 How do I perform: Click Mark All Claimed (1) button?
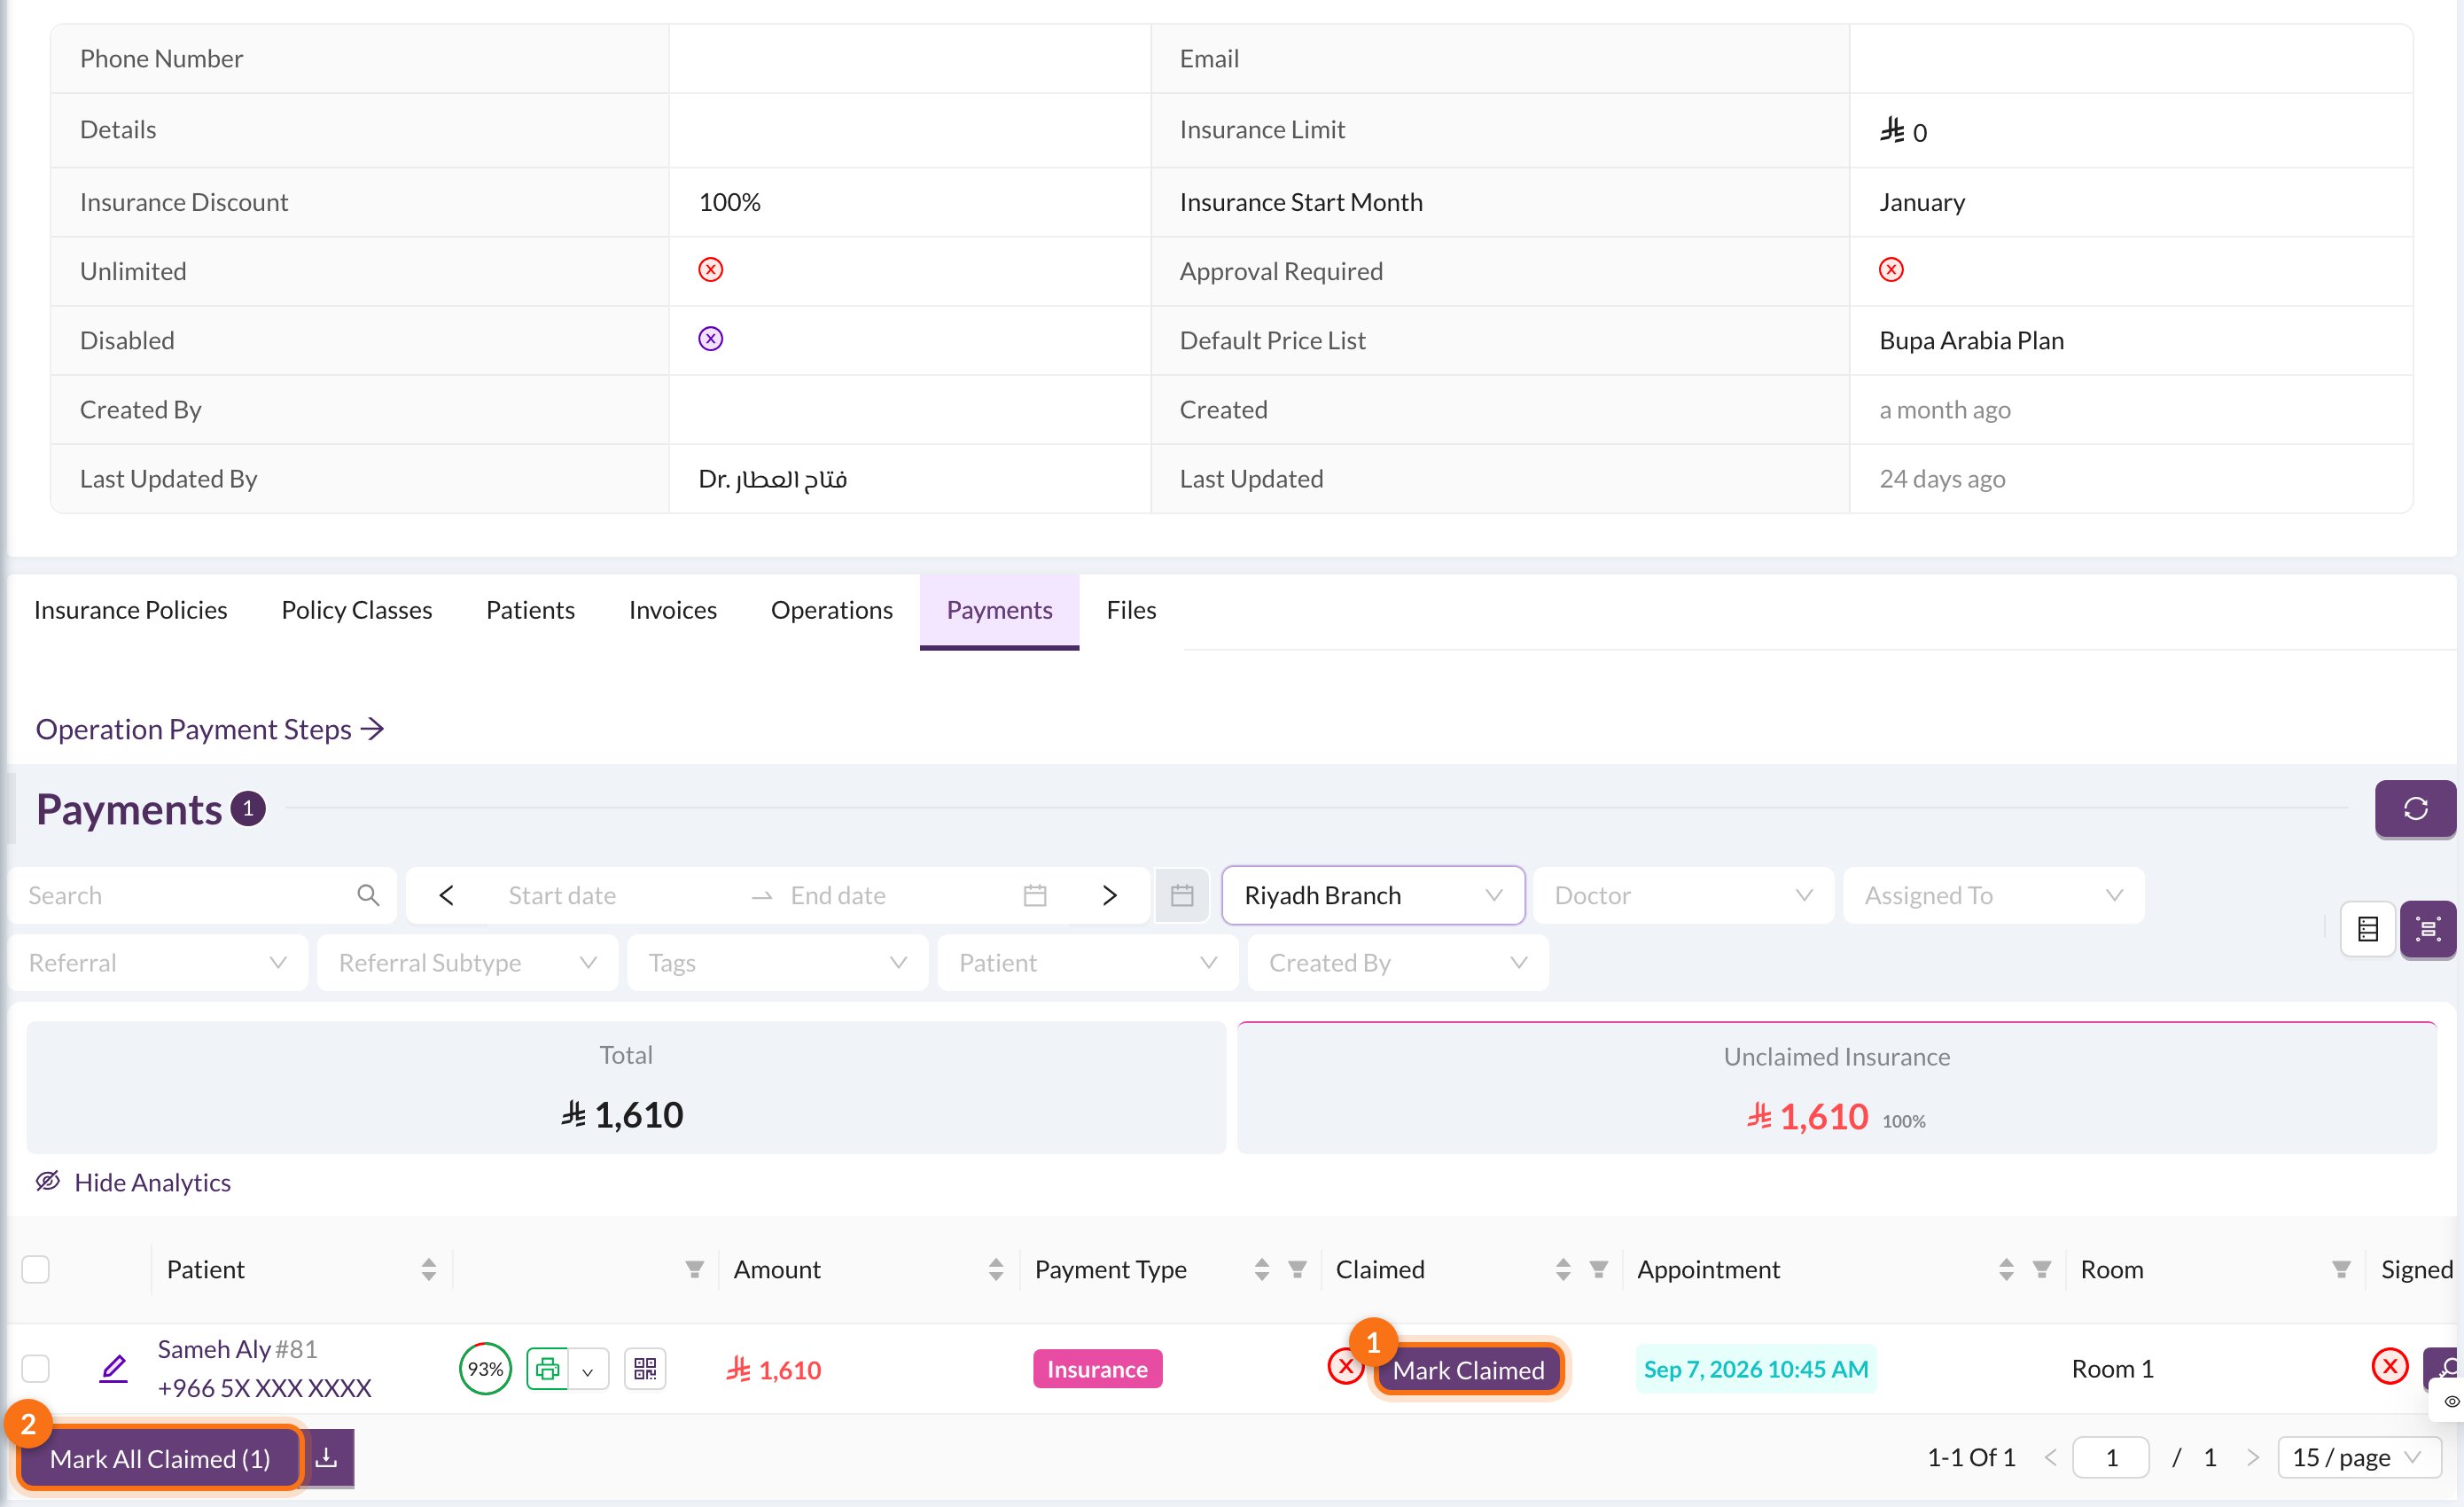160,1458
